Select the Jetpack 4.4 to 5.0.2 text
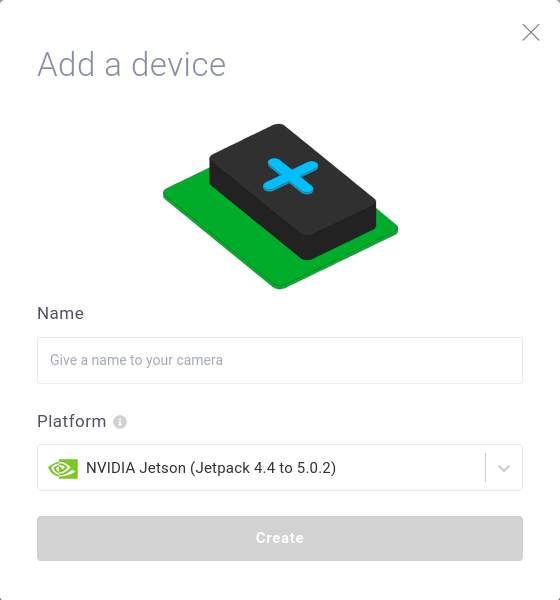Screen dimensions: 560x600 263,468
